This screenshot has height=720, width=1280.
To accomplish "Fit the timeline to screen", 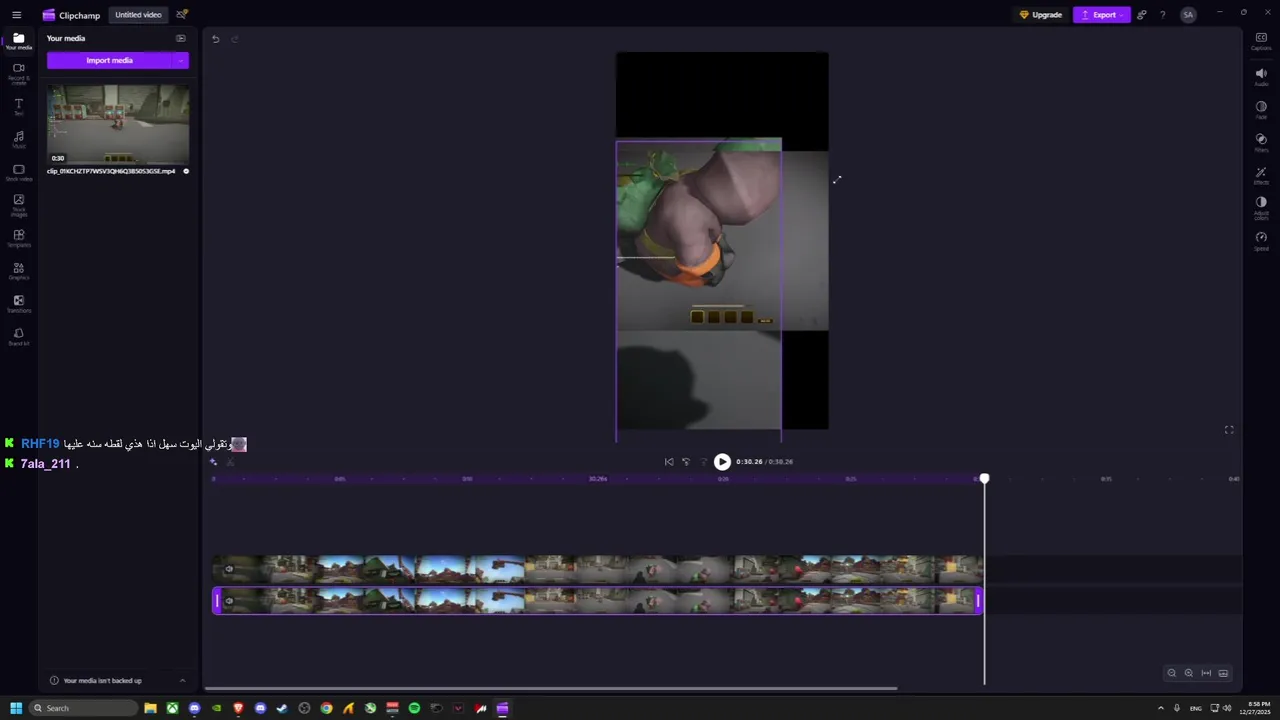I will click(1206, 673).
